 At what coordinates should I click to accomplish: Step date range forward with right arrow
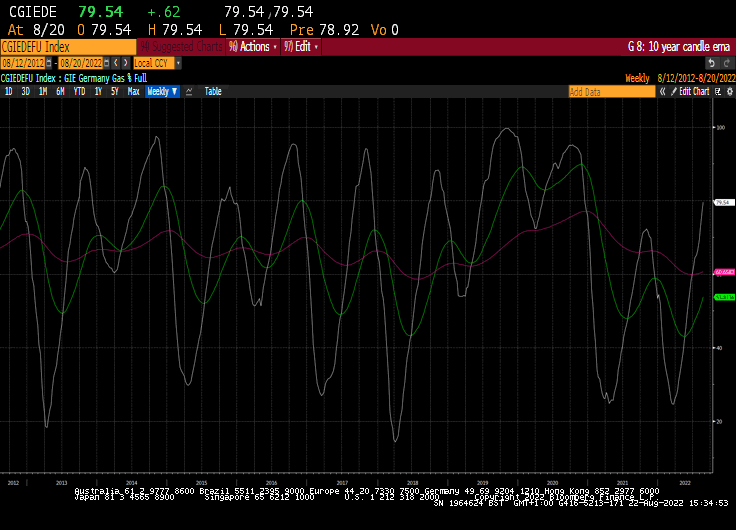click(124, 62)
